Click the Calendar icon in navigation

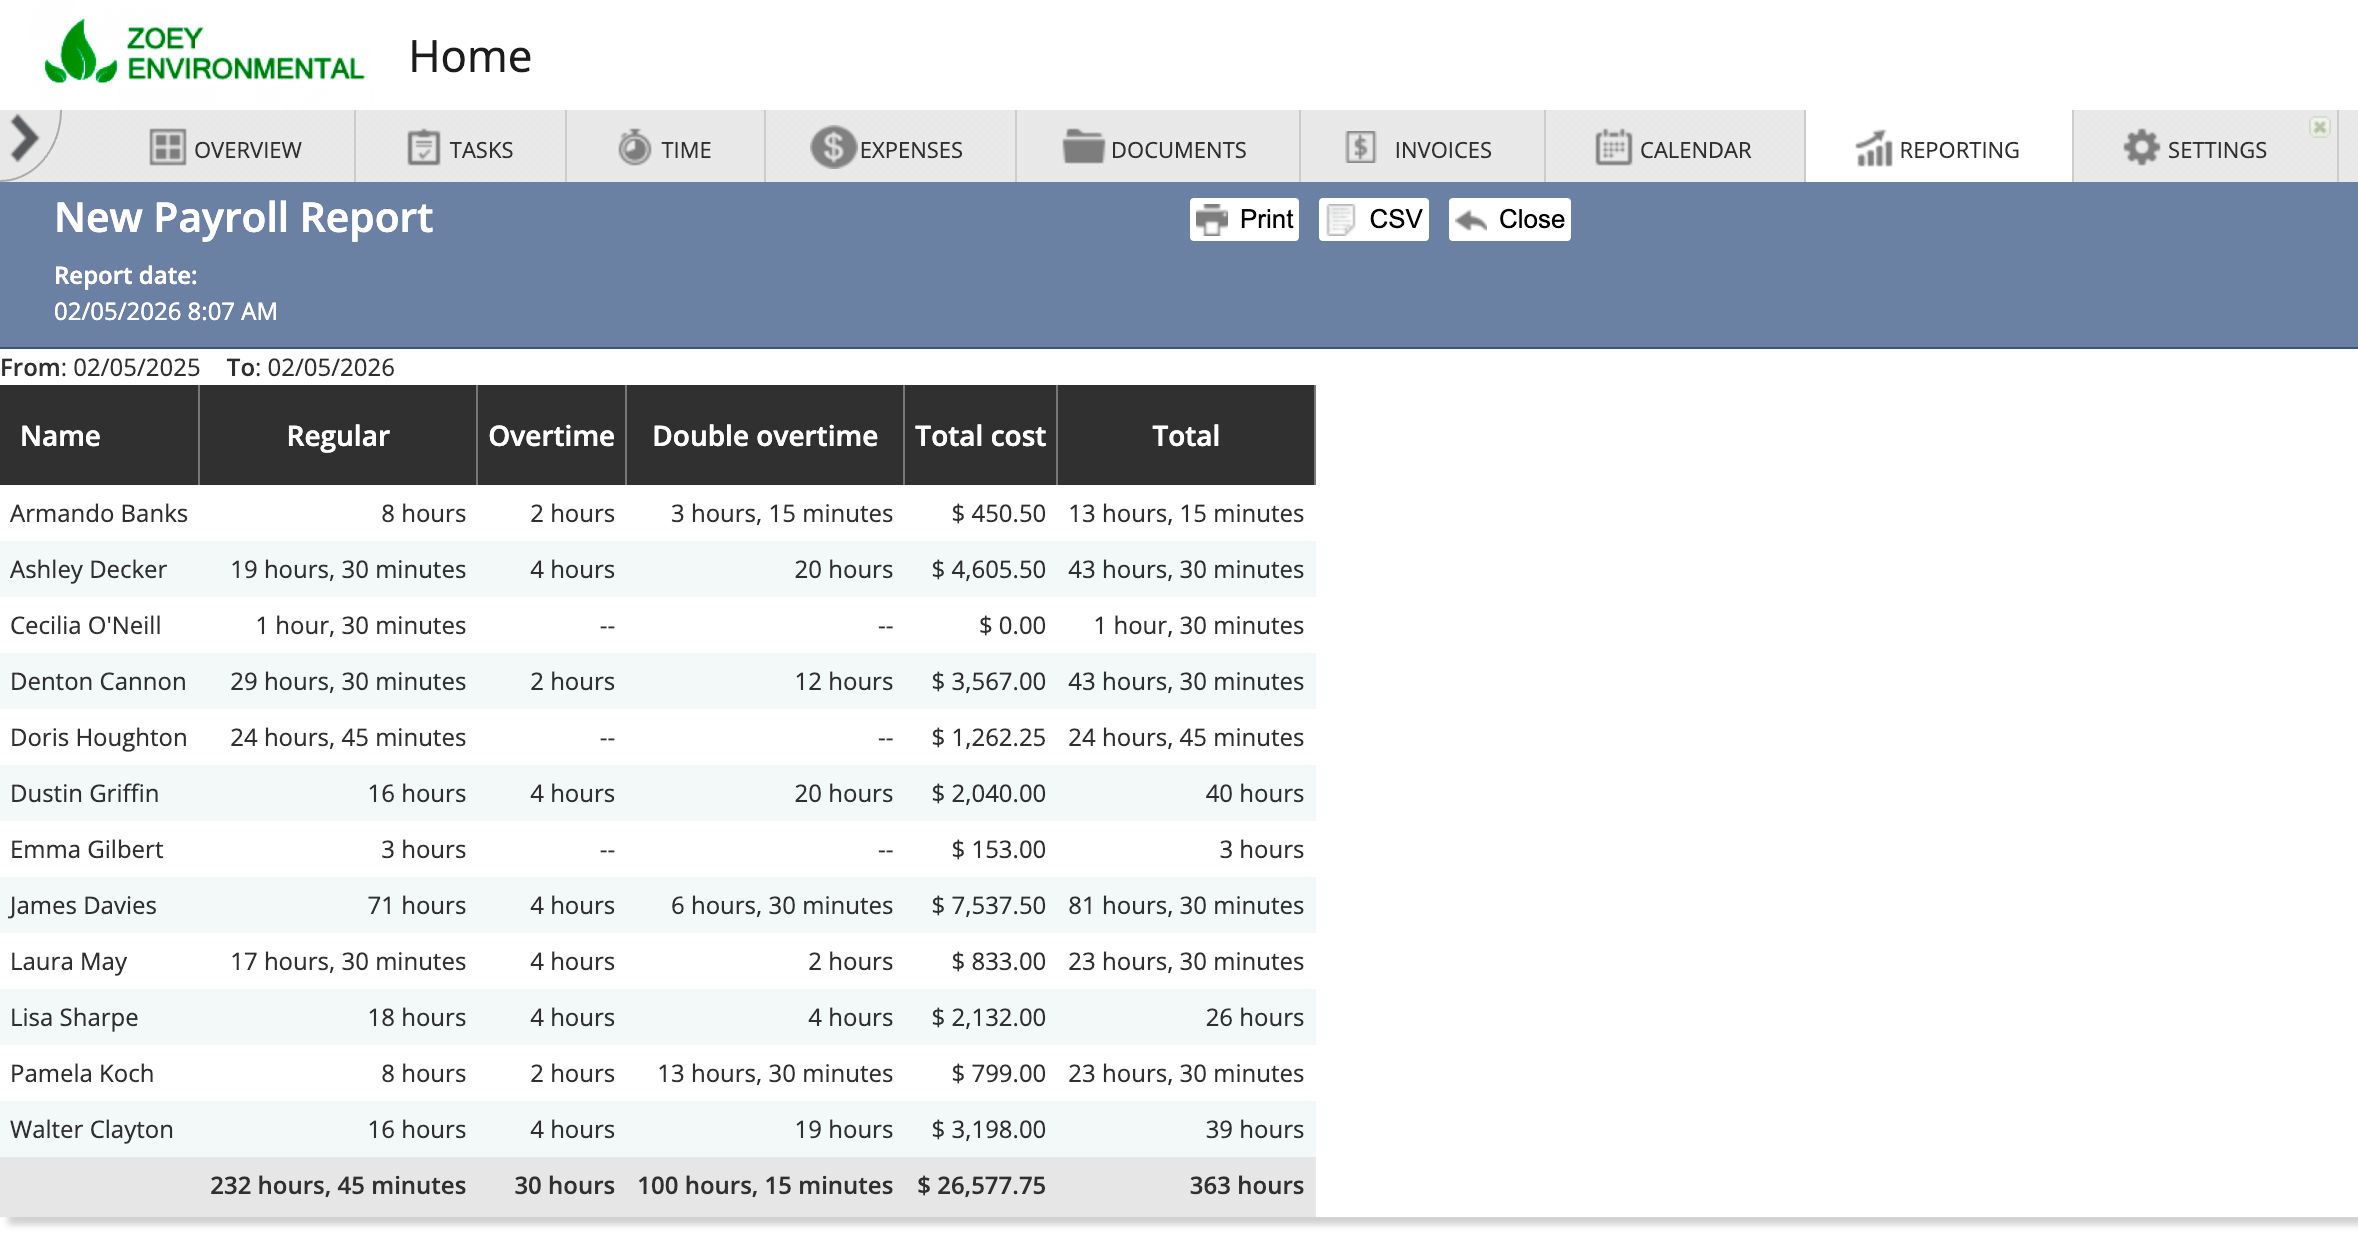click(1612, 148)
